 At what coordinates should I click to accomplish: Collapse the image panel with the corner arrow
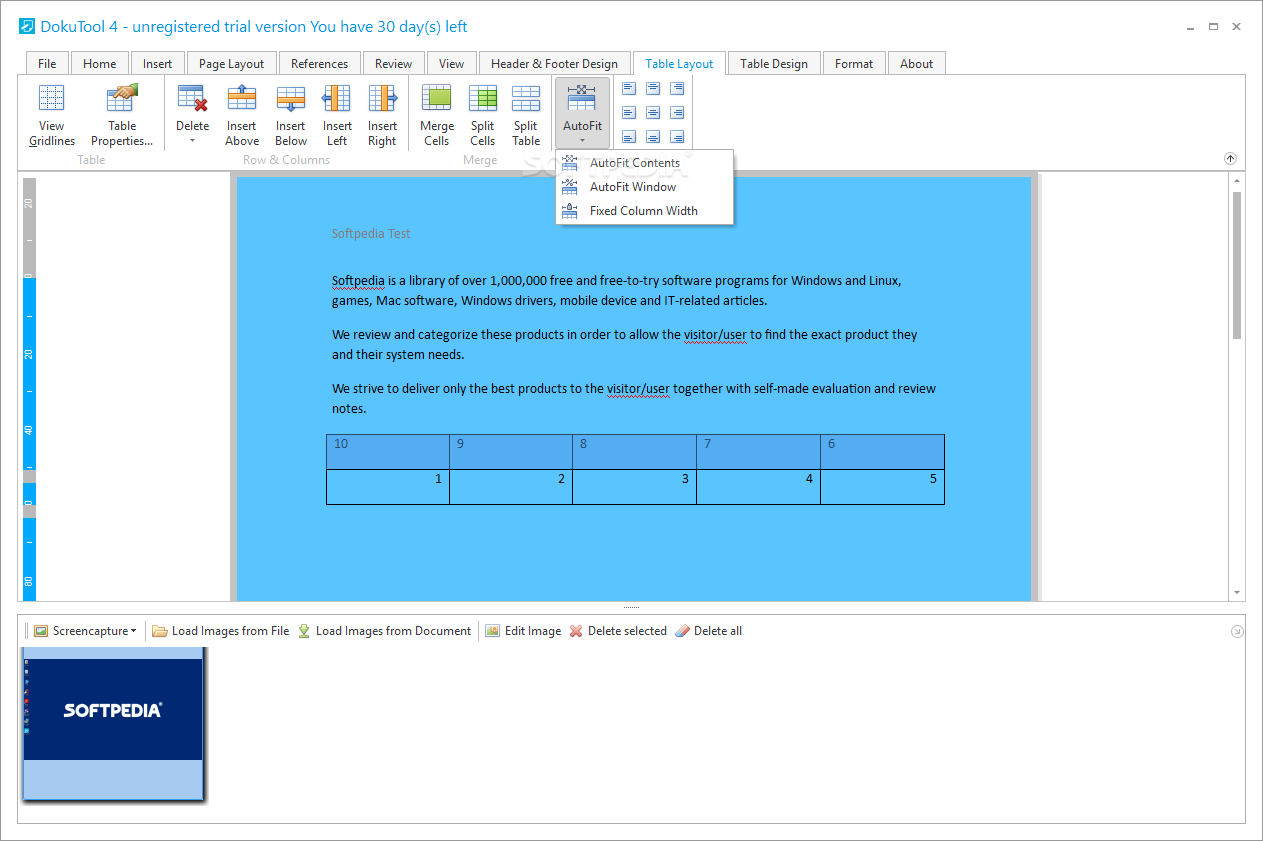tap(1237, 631)
